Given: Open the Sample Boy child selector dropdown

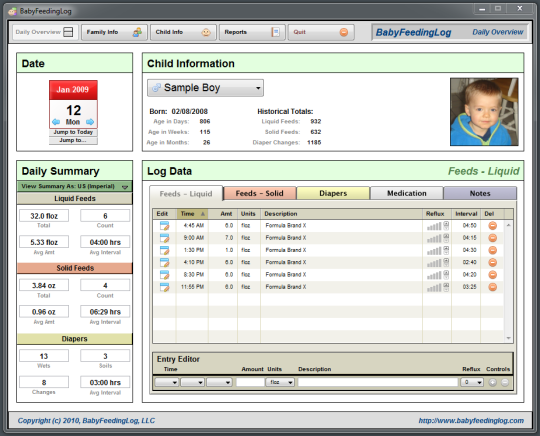Looking at the screenshot, I should (x=206, y=88).
